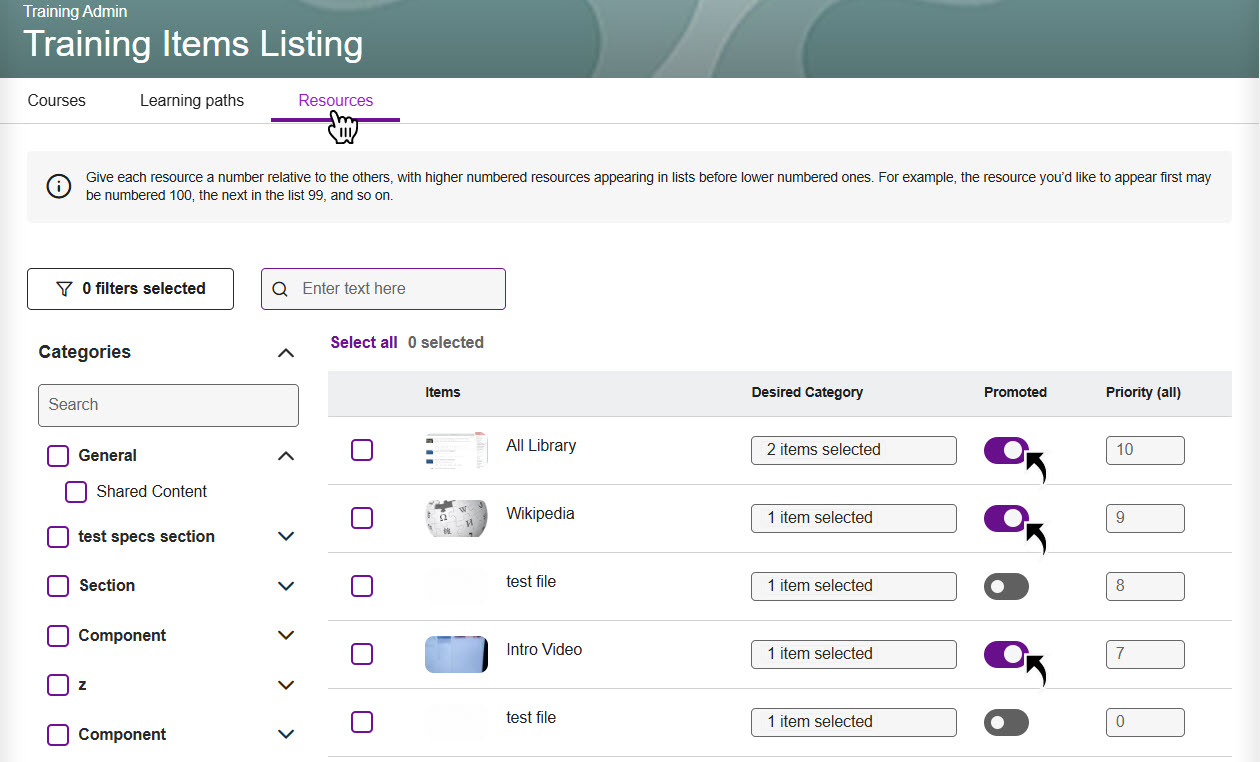Click the info icon in the notice banner
Viewport: 1260px width, 762px height.
[59, 187]
